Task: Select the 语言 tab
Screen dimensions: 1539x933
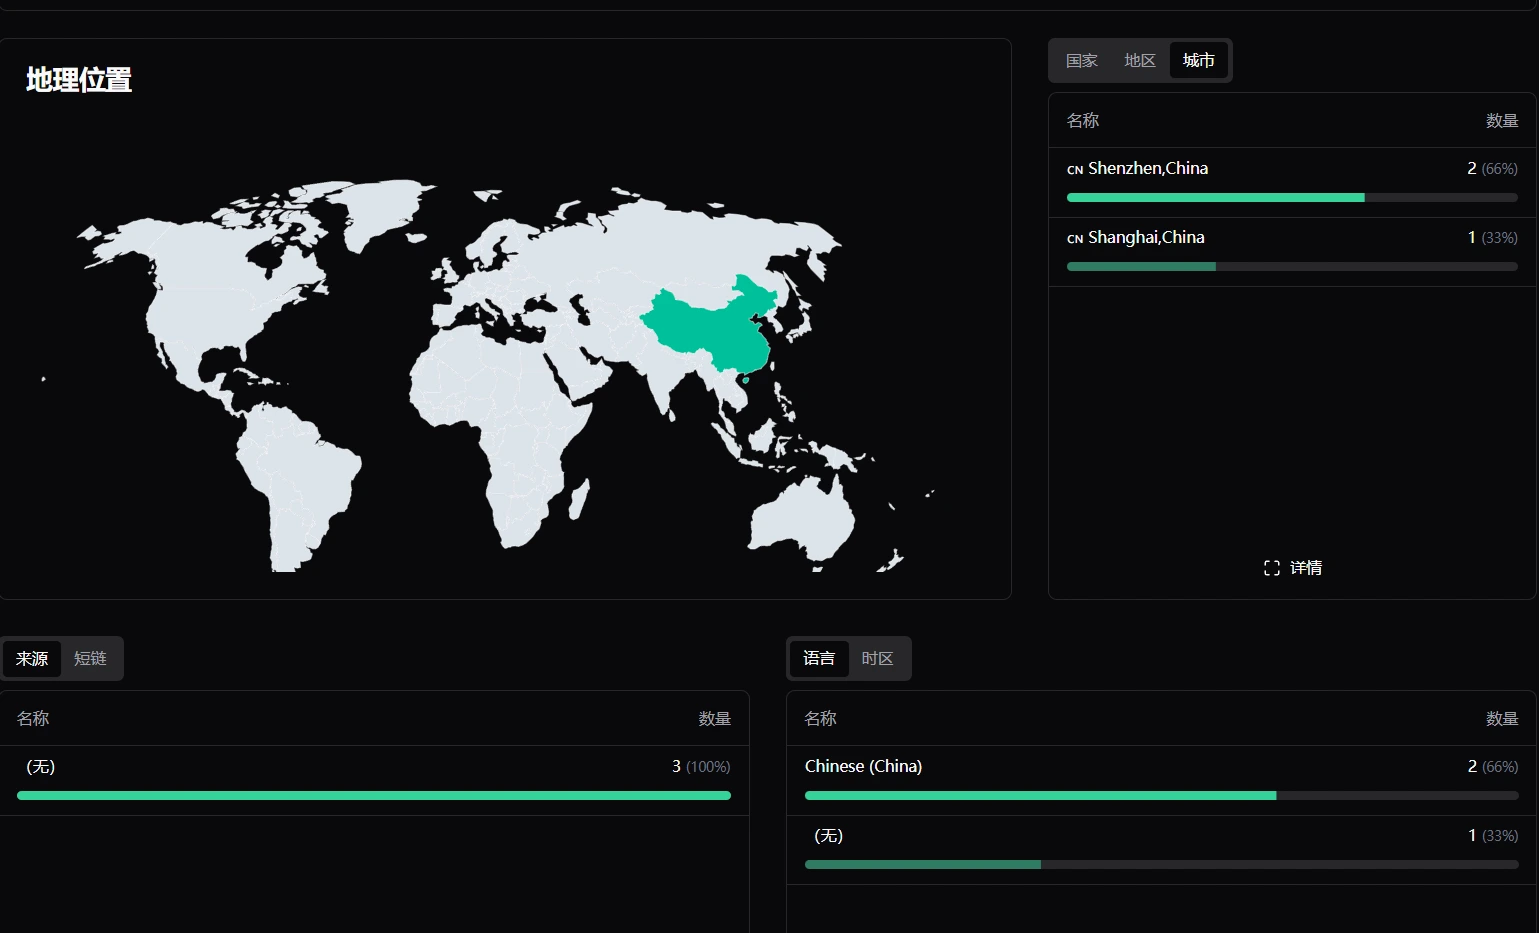Action: pyautogui.click(x=819, y=659)
